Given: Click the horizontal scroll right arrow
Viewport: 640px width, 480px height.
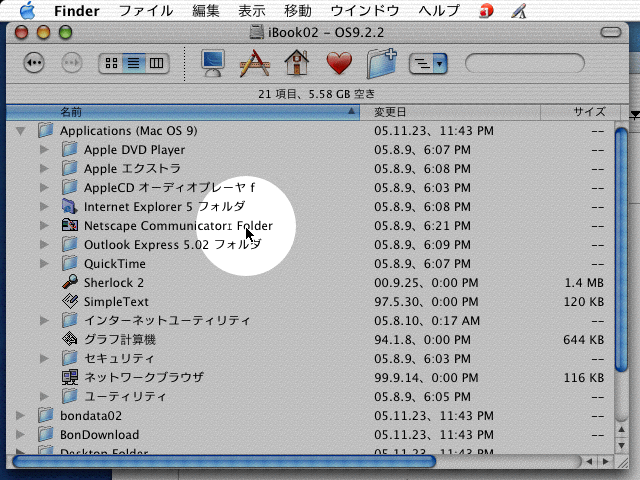Looking at the screenshot, I should click(x=606, y=462).
